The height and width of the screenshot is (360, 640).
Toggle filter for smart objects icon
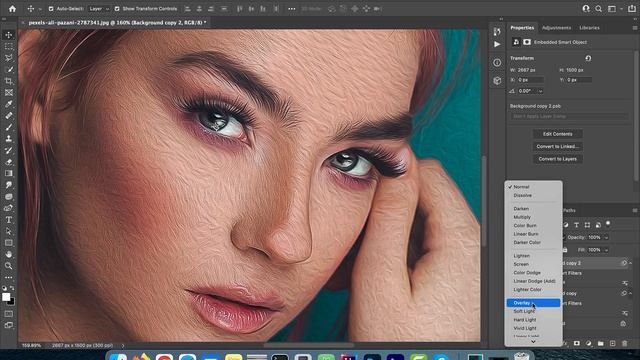pos(598,225)
